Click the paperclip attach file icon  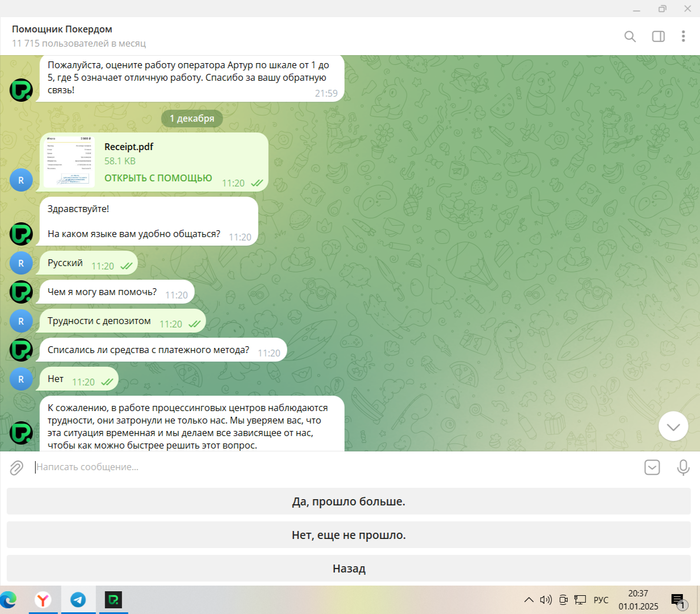click(17, 468)
